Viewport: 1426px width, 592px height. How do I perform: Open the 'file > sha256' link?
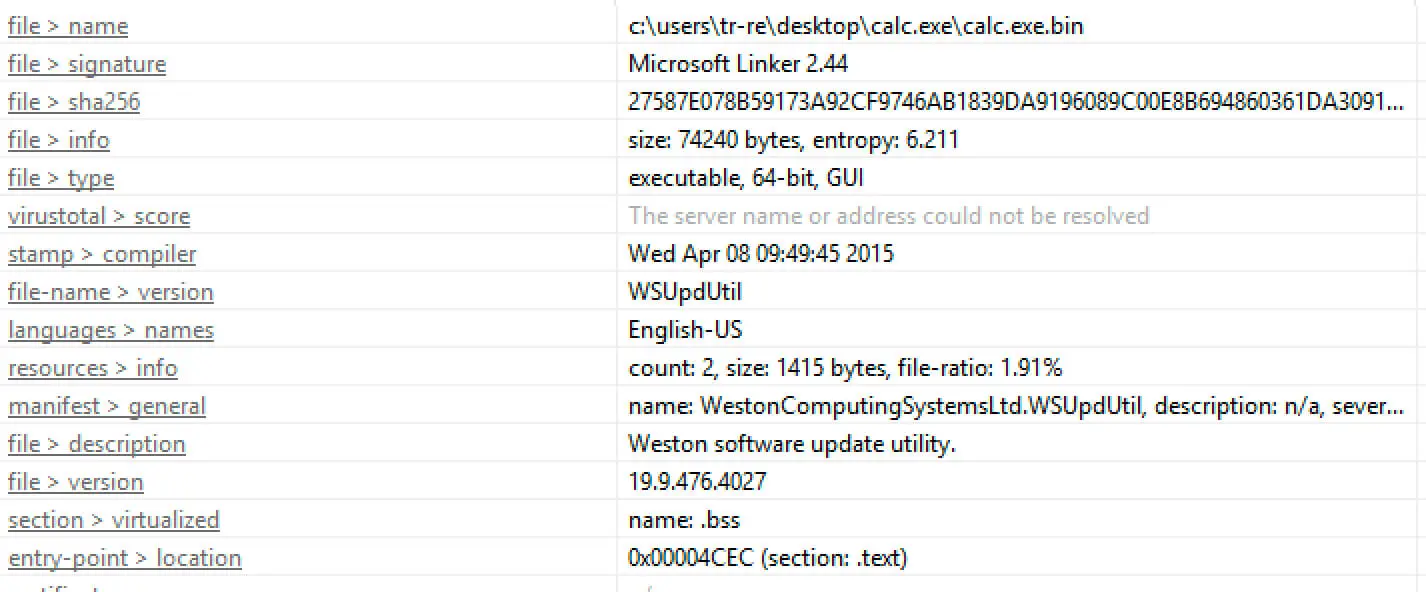74,103
